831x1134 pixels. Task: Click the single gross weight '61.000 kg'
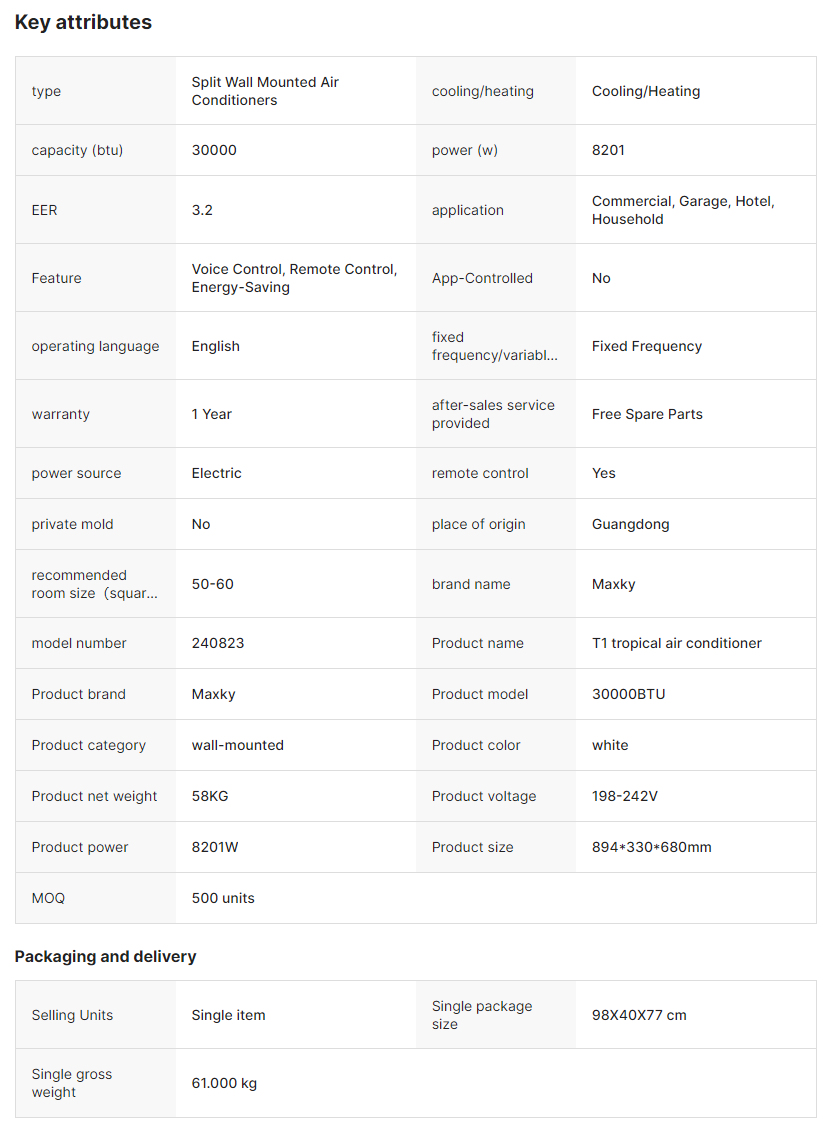coord(224,1083)
